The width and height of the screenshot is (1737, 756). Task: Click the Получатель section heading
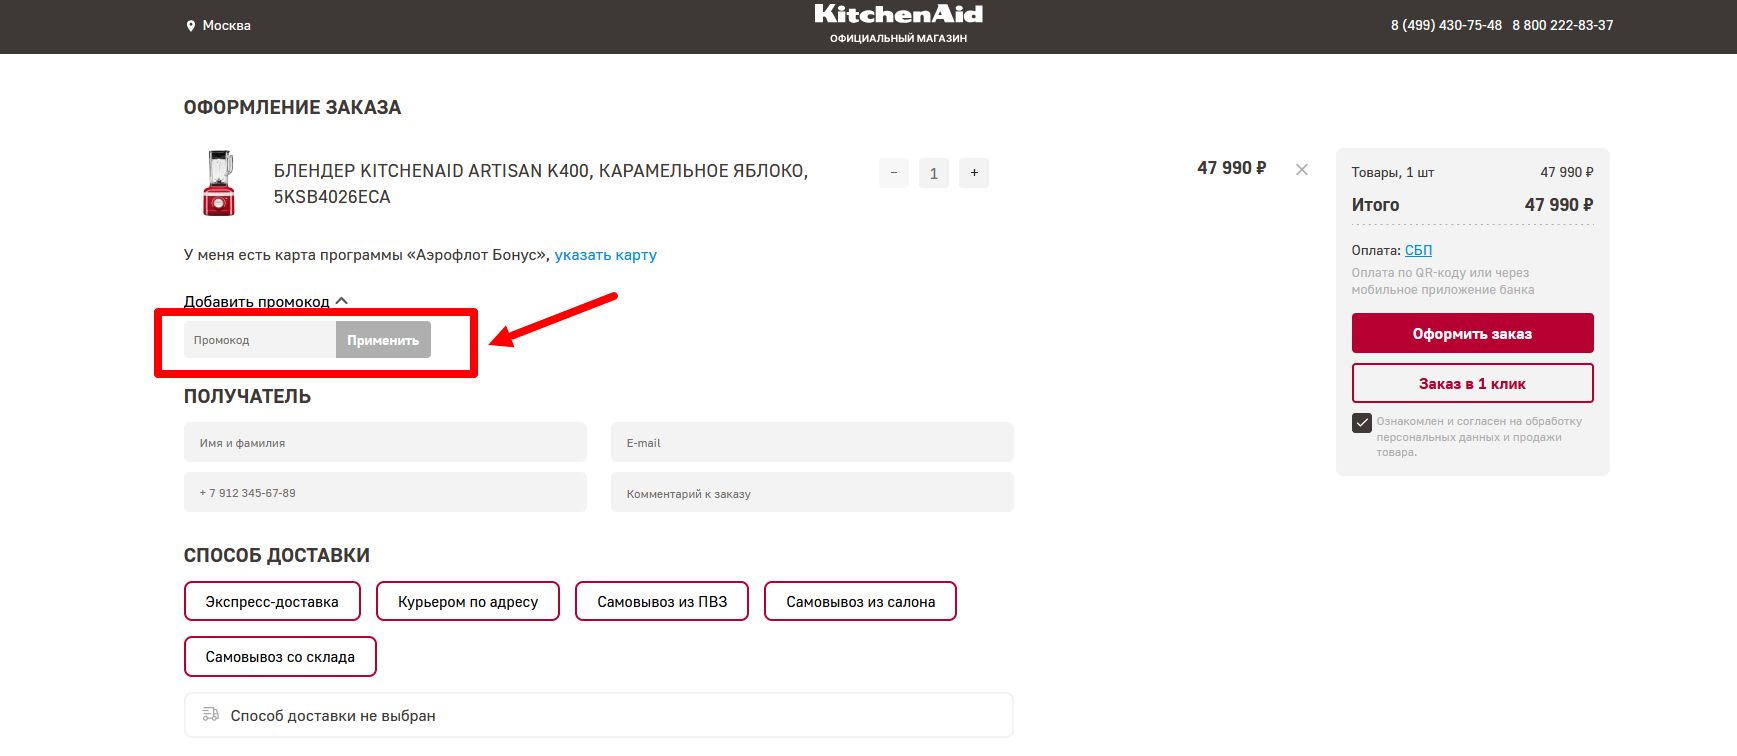click(247, 396)
